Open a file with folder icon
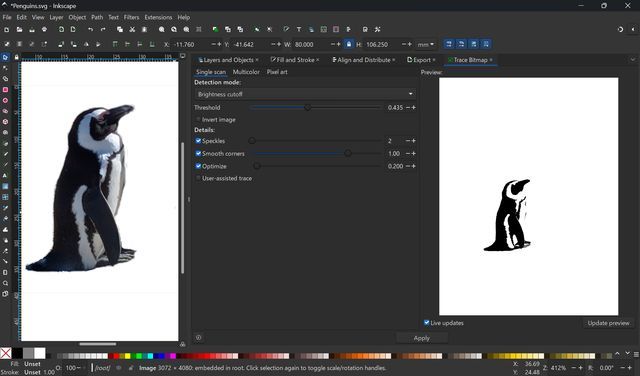Image resolution: width=640 pixels, height=376 pixels. pos(19,29)
